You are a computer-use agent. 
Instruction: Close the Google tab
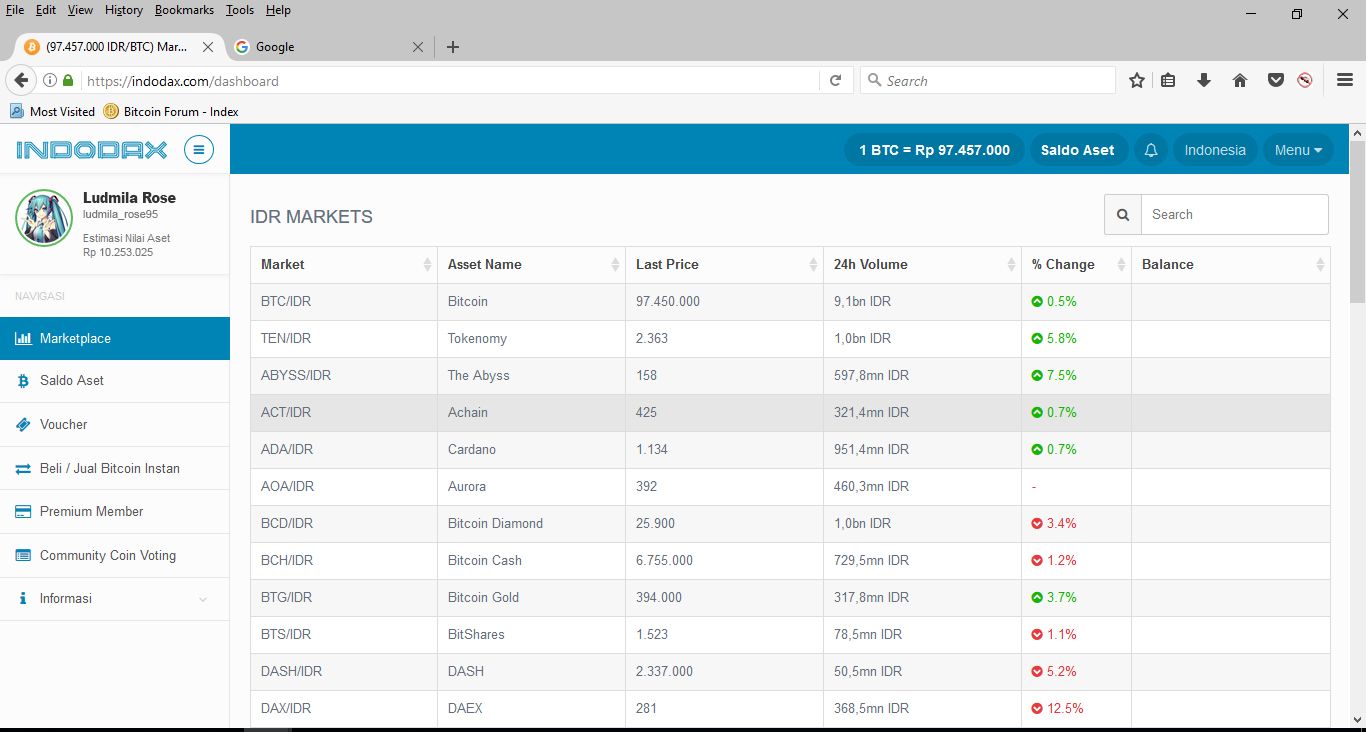point(418,47)
